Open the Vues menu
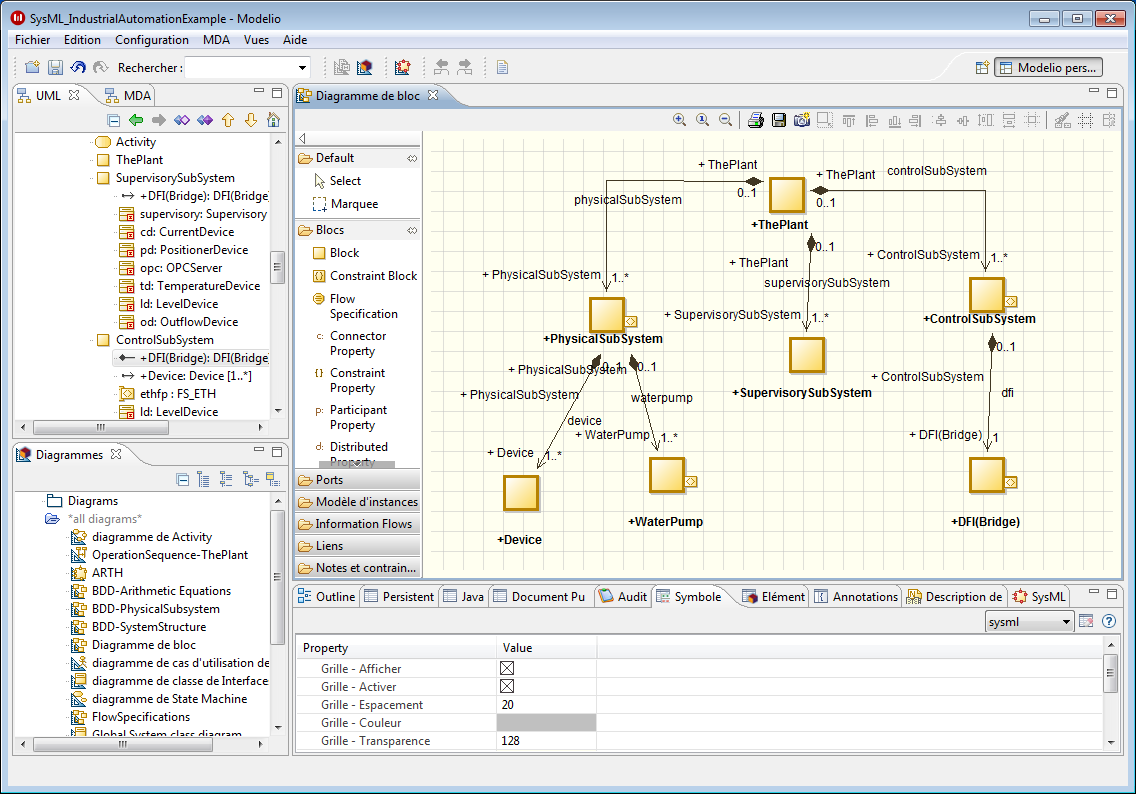 point(256,40)
